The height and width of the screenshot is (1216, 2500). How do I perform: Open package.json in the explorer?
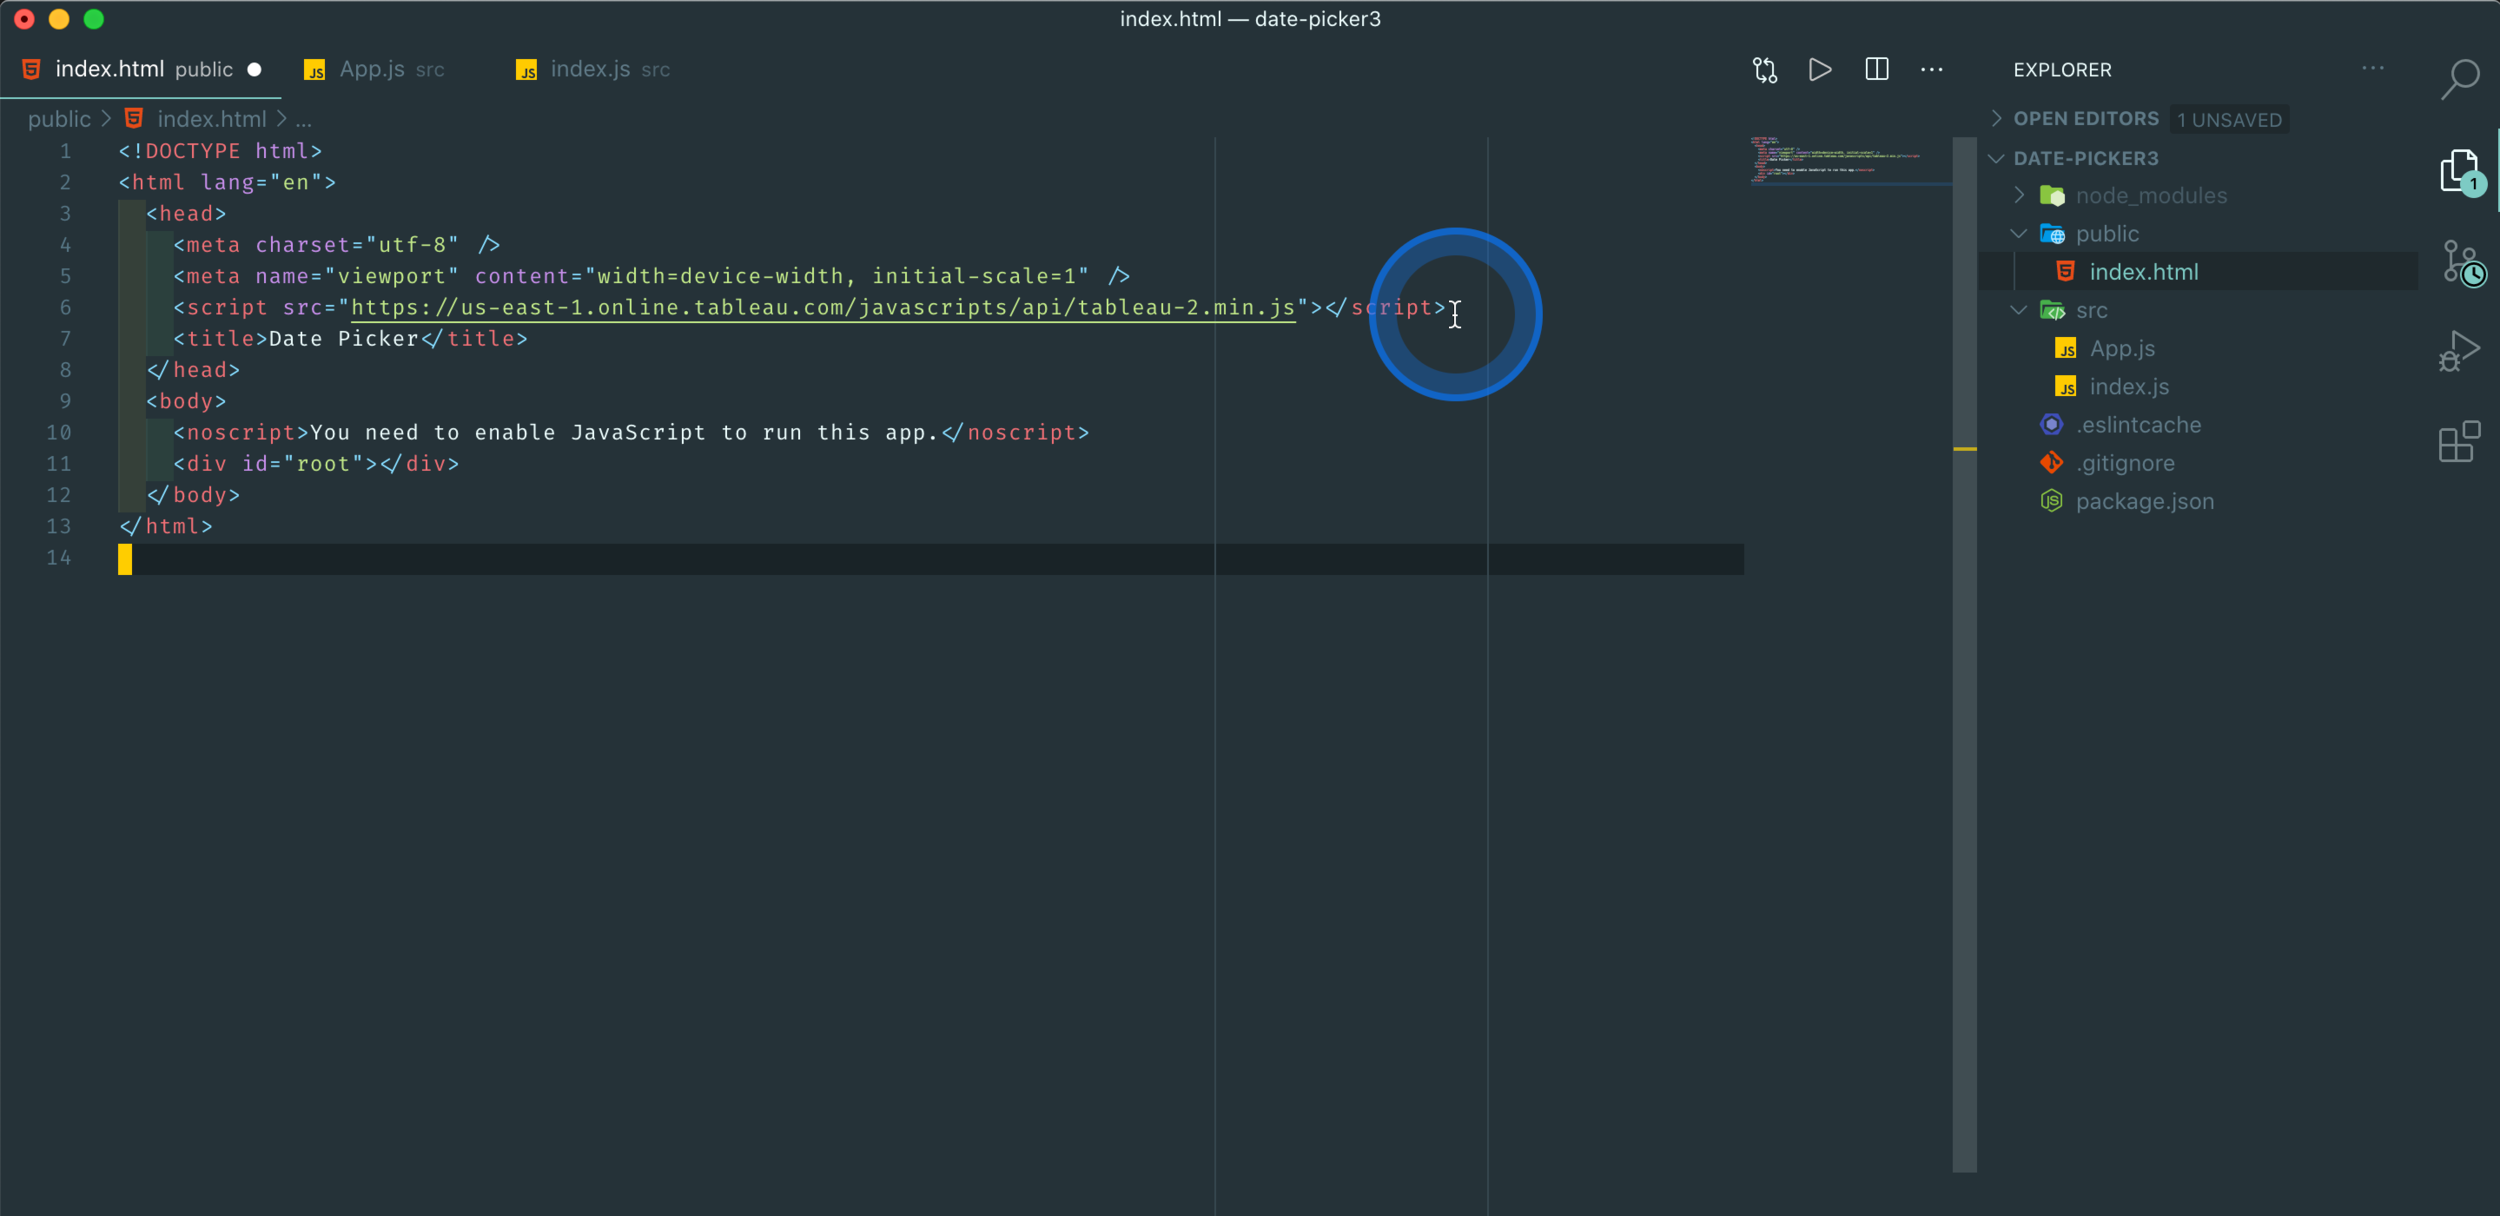click(x=2144, y=502)
